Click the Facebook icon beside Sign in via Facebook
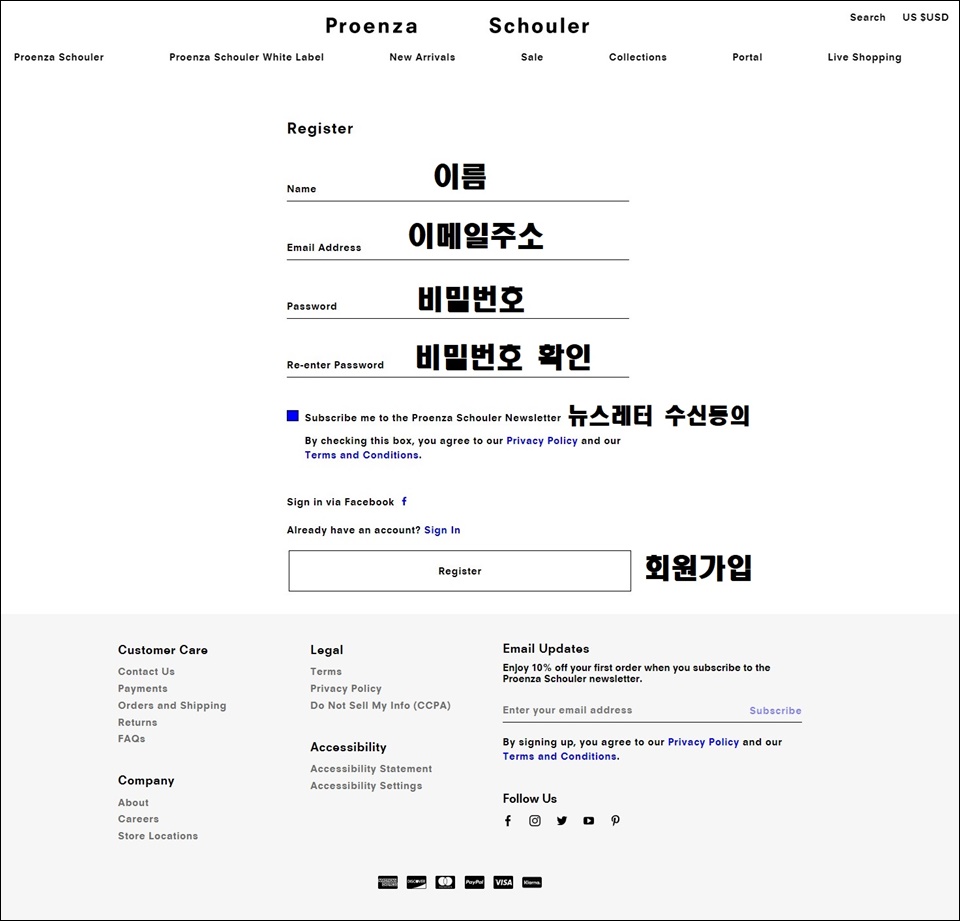960x921 pixels. pyautogui.click(x=404, y=502)
